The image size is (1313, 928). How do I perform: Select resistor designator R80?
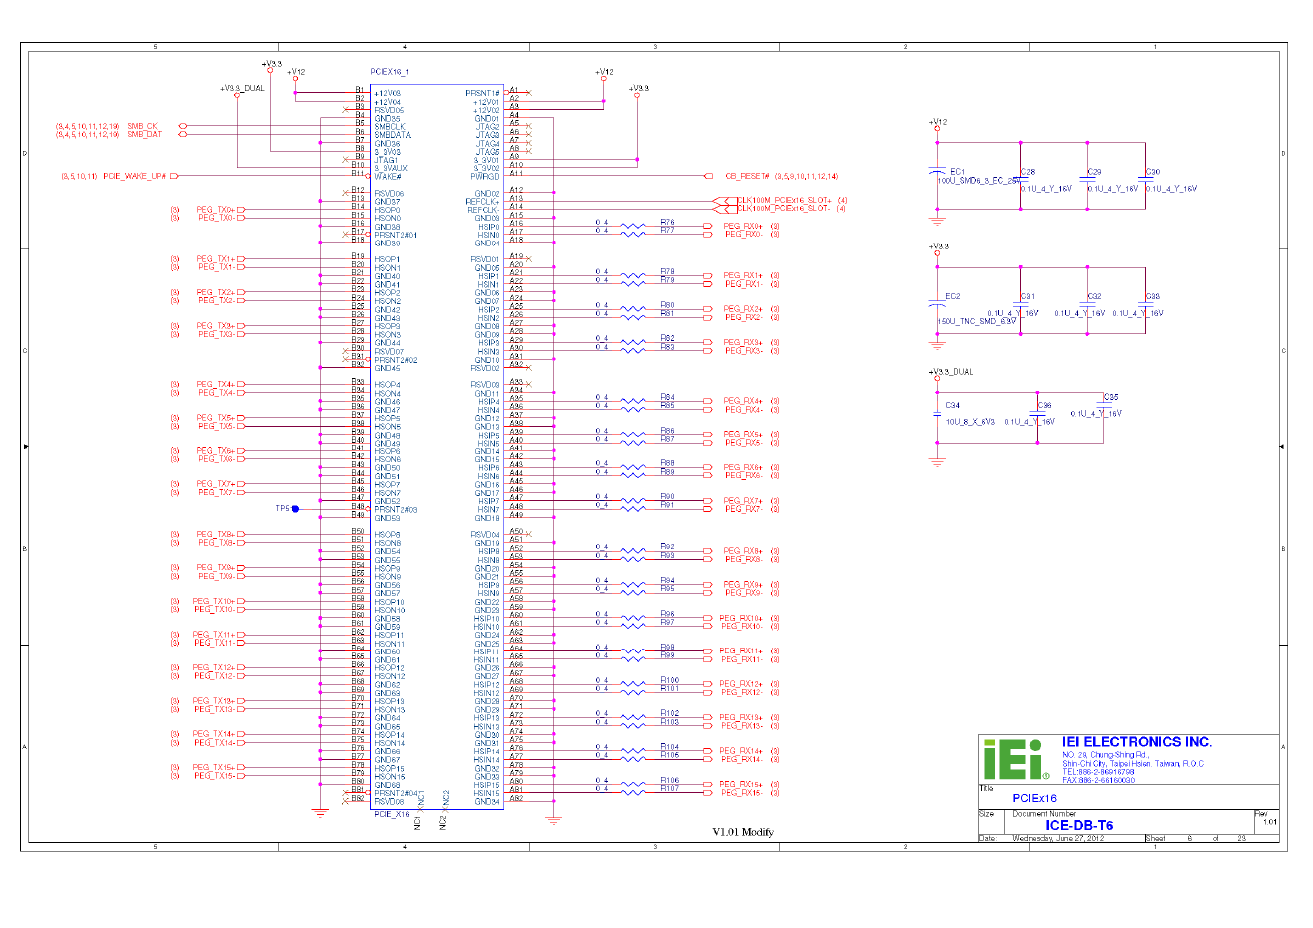tap(667, 306)
